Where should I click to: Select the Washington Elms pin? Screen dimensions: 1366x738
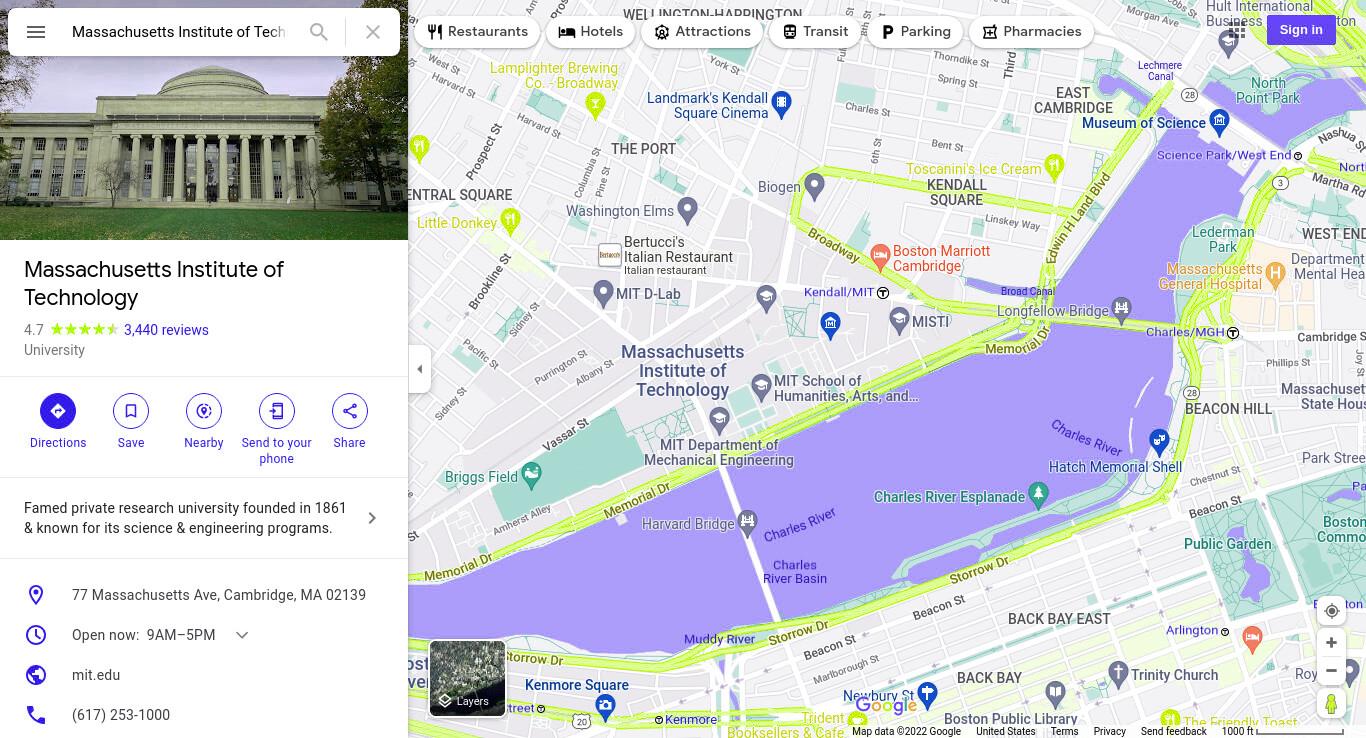click(687, 209)
